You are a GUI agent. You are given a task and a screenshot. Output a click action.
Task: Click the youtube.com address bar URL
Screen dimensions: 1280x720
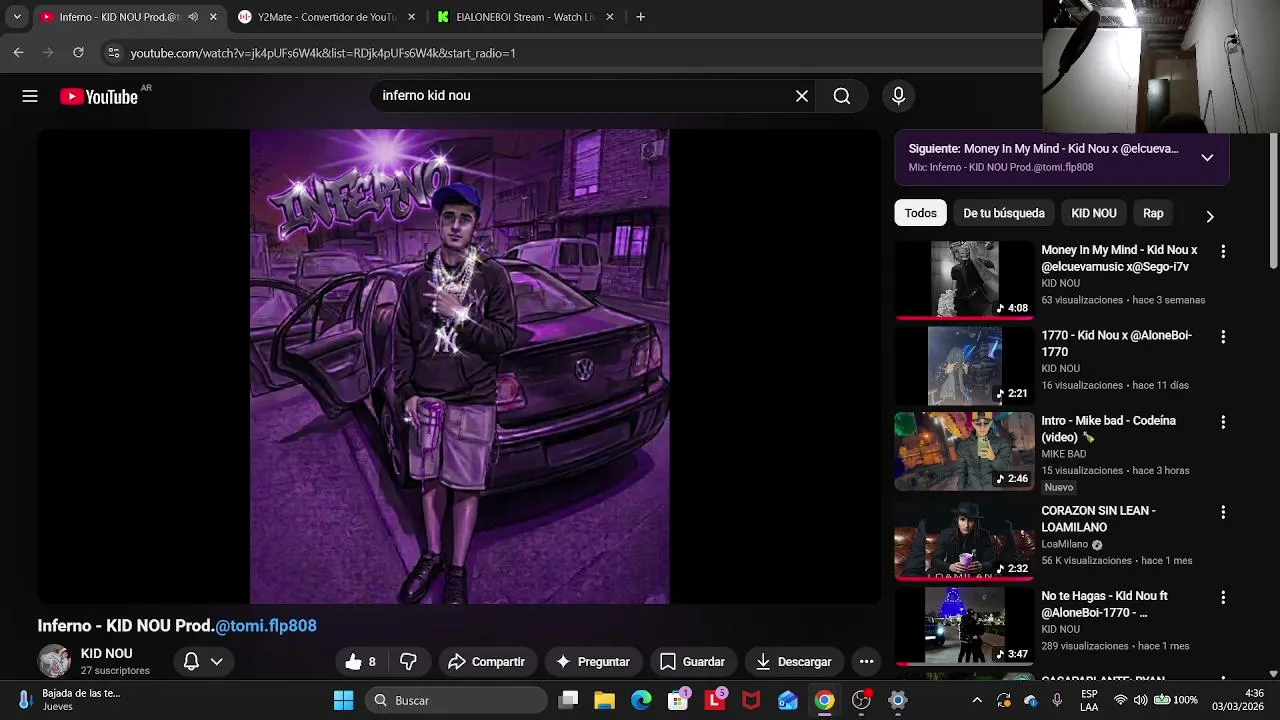(x=323, y=53)
